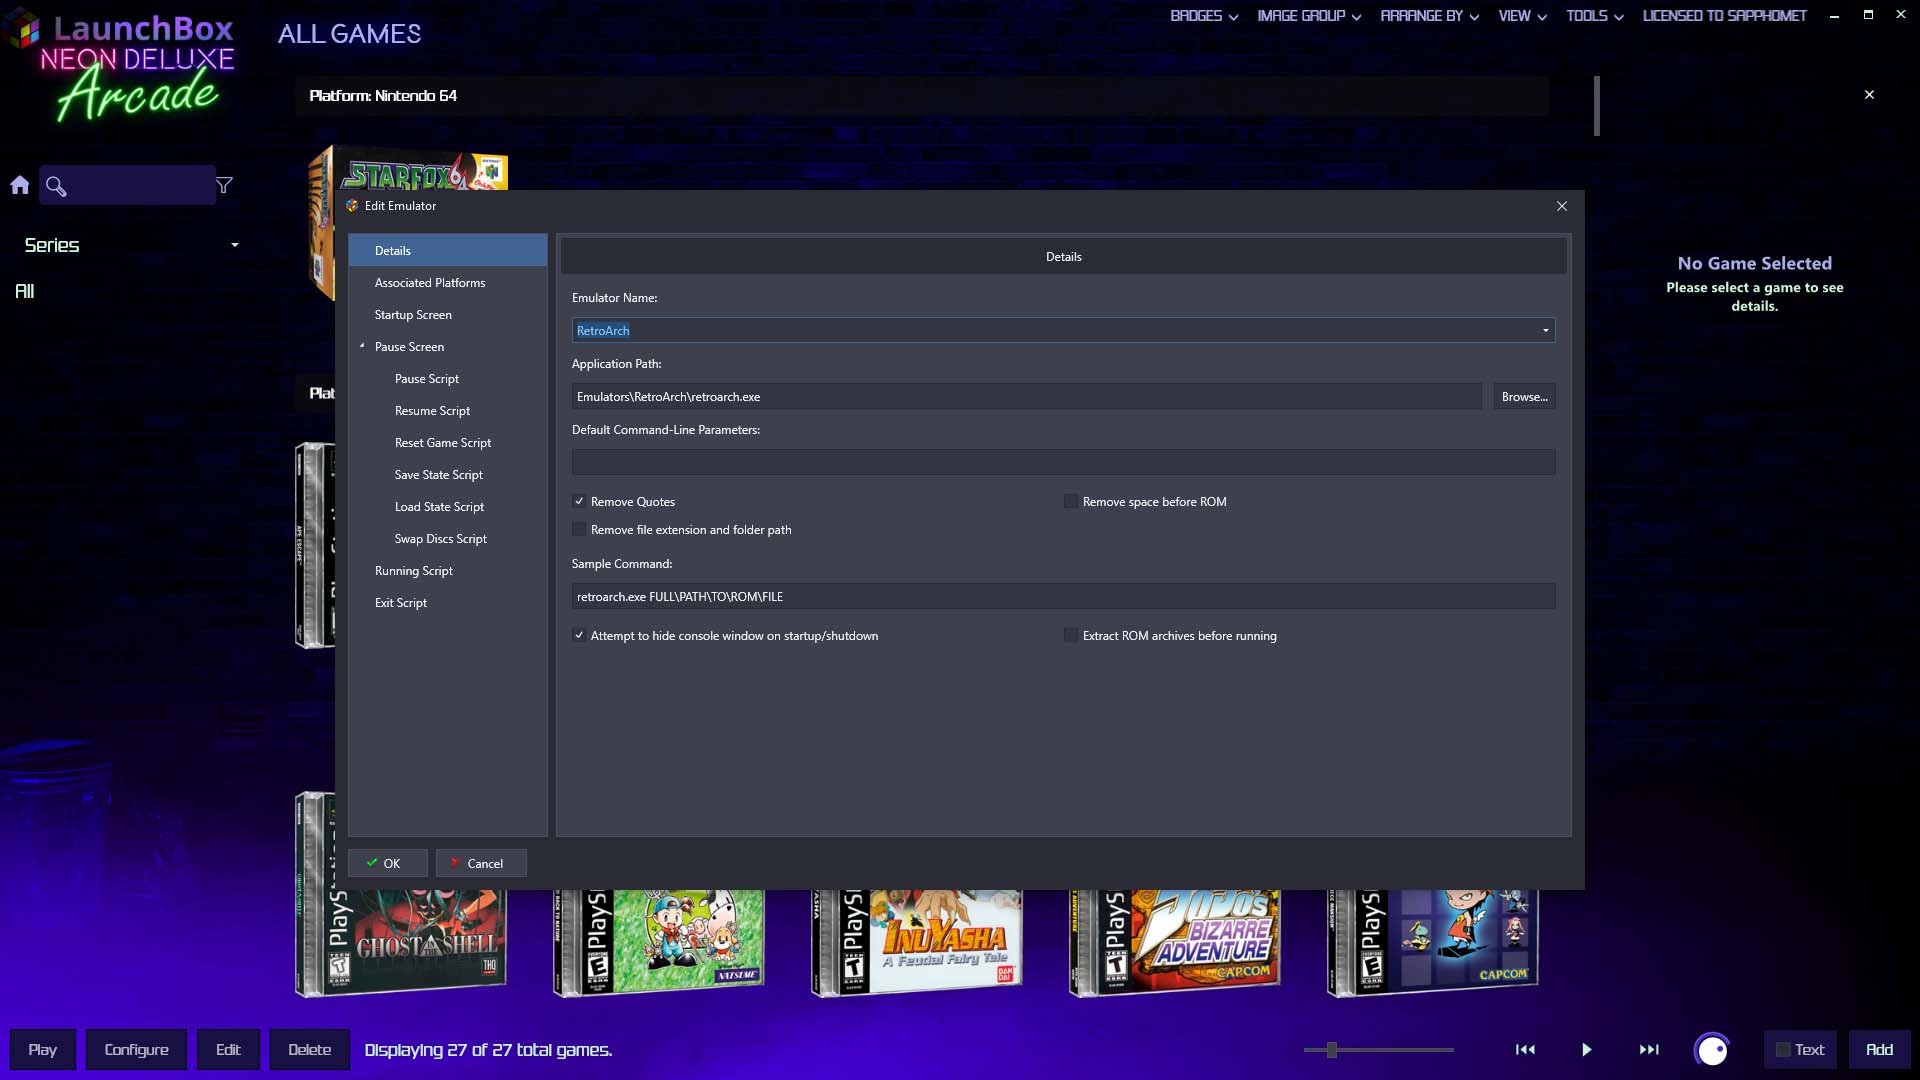Skip to previous track in music controls
This screenshot has width=1920, height=1080.
(x=1524, y=1050)
